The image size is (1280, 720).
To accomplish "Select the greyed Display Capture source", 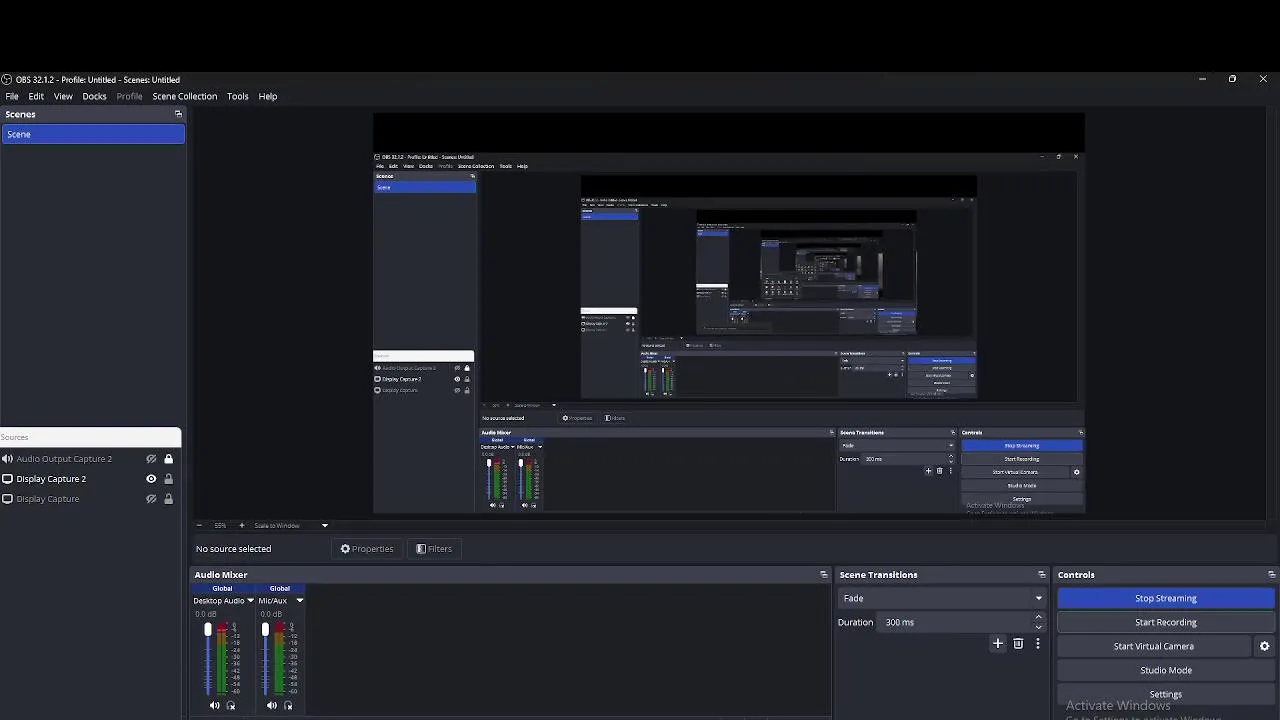I will [x=47, y=499].
